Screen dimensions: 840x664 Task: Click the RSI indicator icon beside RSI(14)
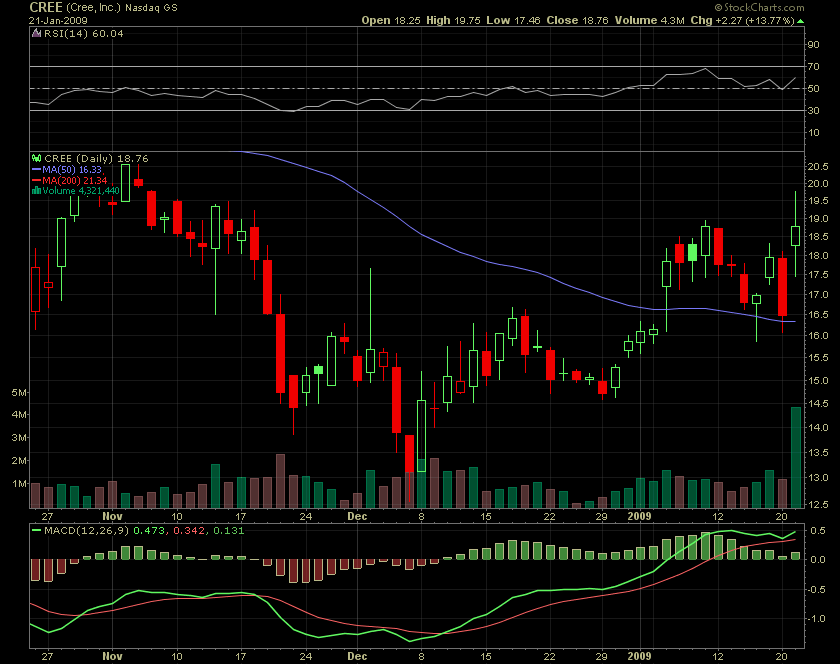tap(36, 33)
